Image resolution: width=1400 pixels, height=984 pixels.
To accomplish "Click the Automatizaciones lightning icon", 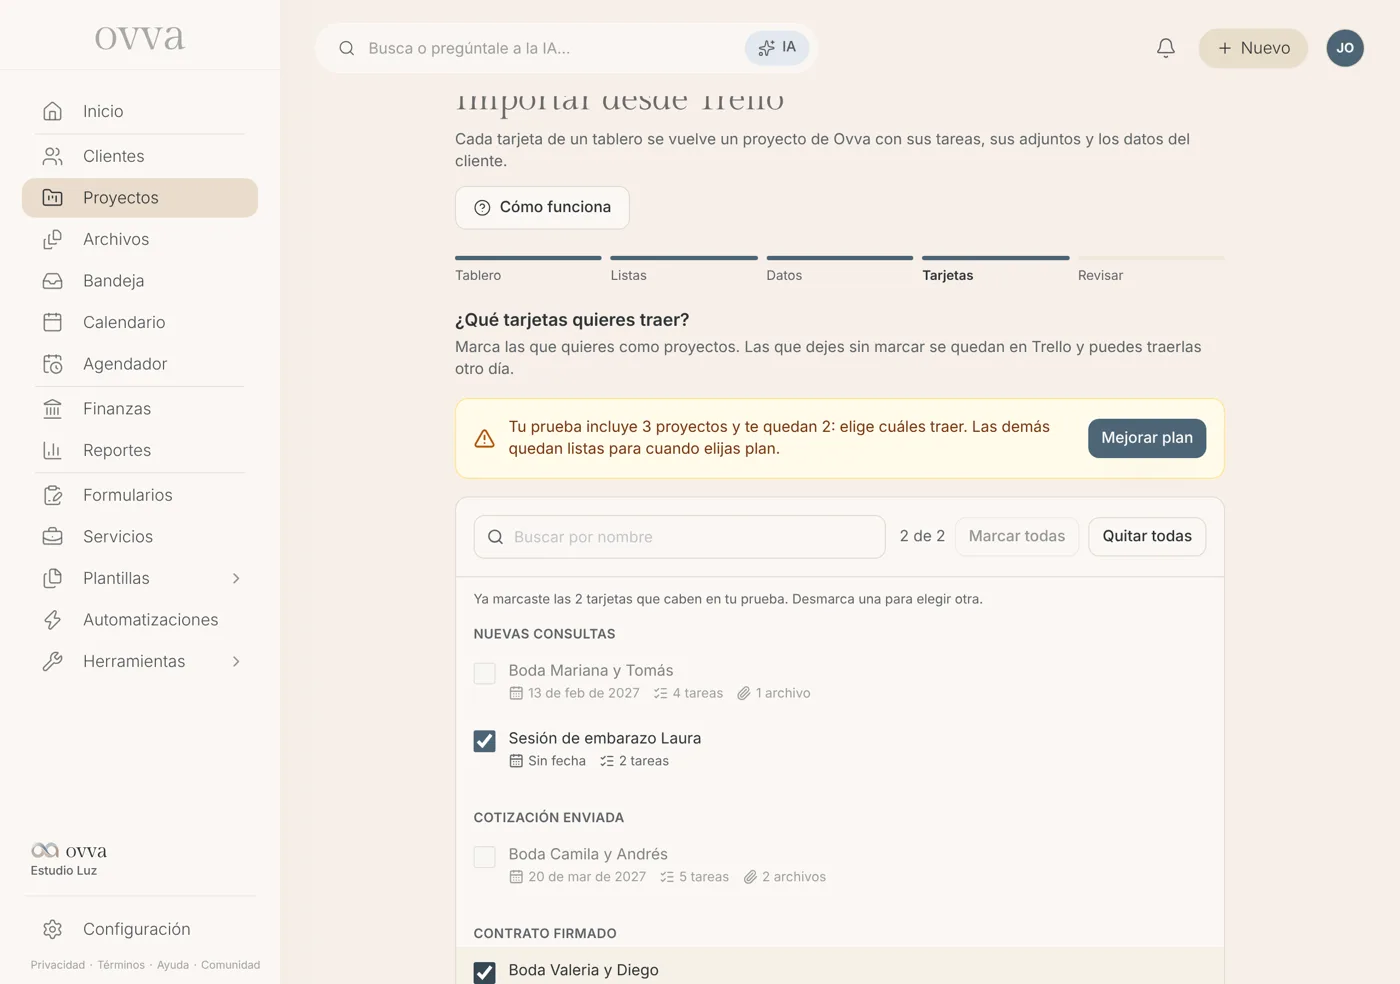I will pos(53,620).
